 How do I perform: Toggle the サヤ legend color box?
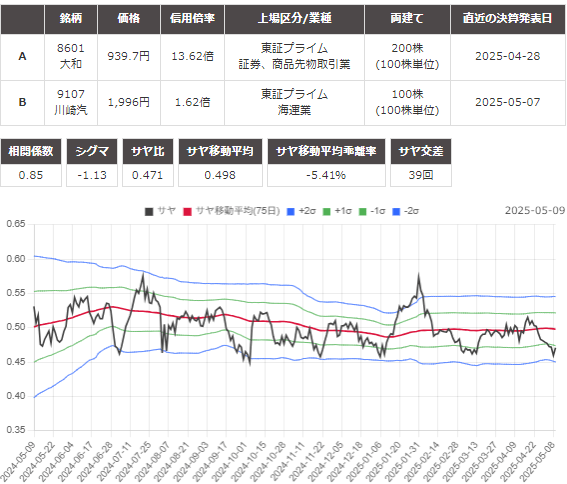[149, 212]
